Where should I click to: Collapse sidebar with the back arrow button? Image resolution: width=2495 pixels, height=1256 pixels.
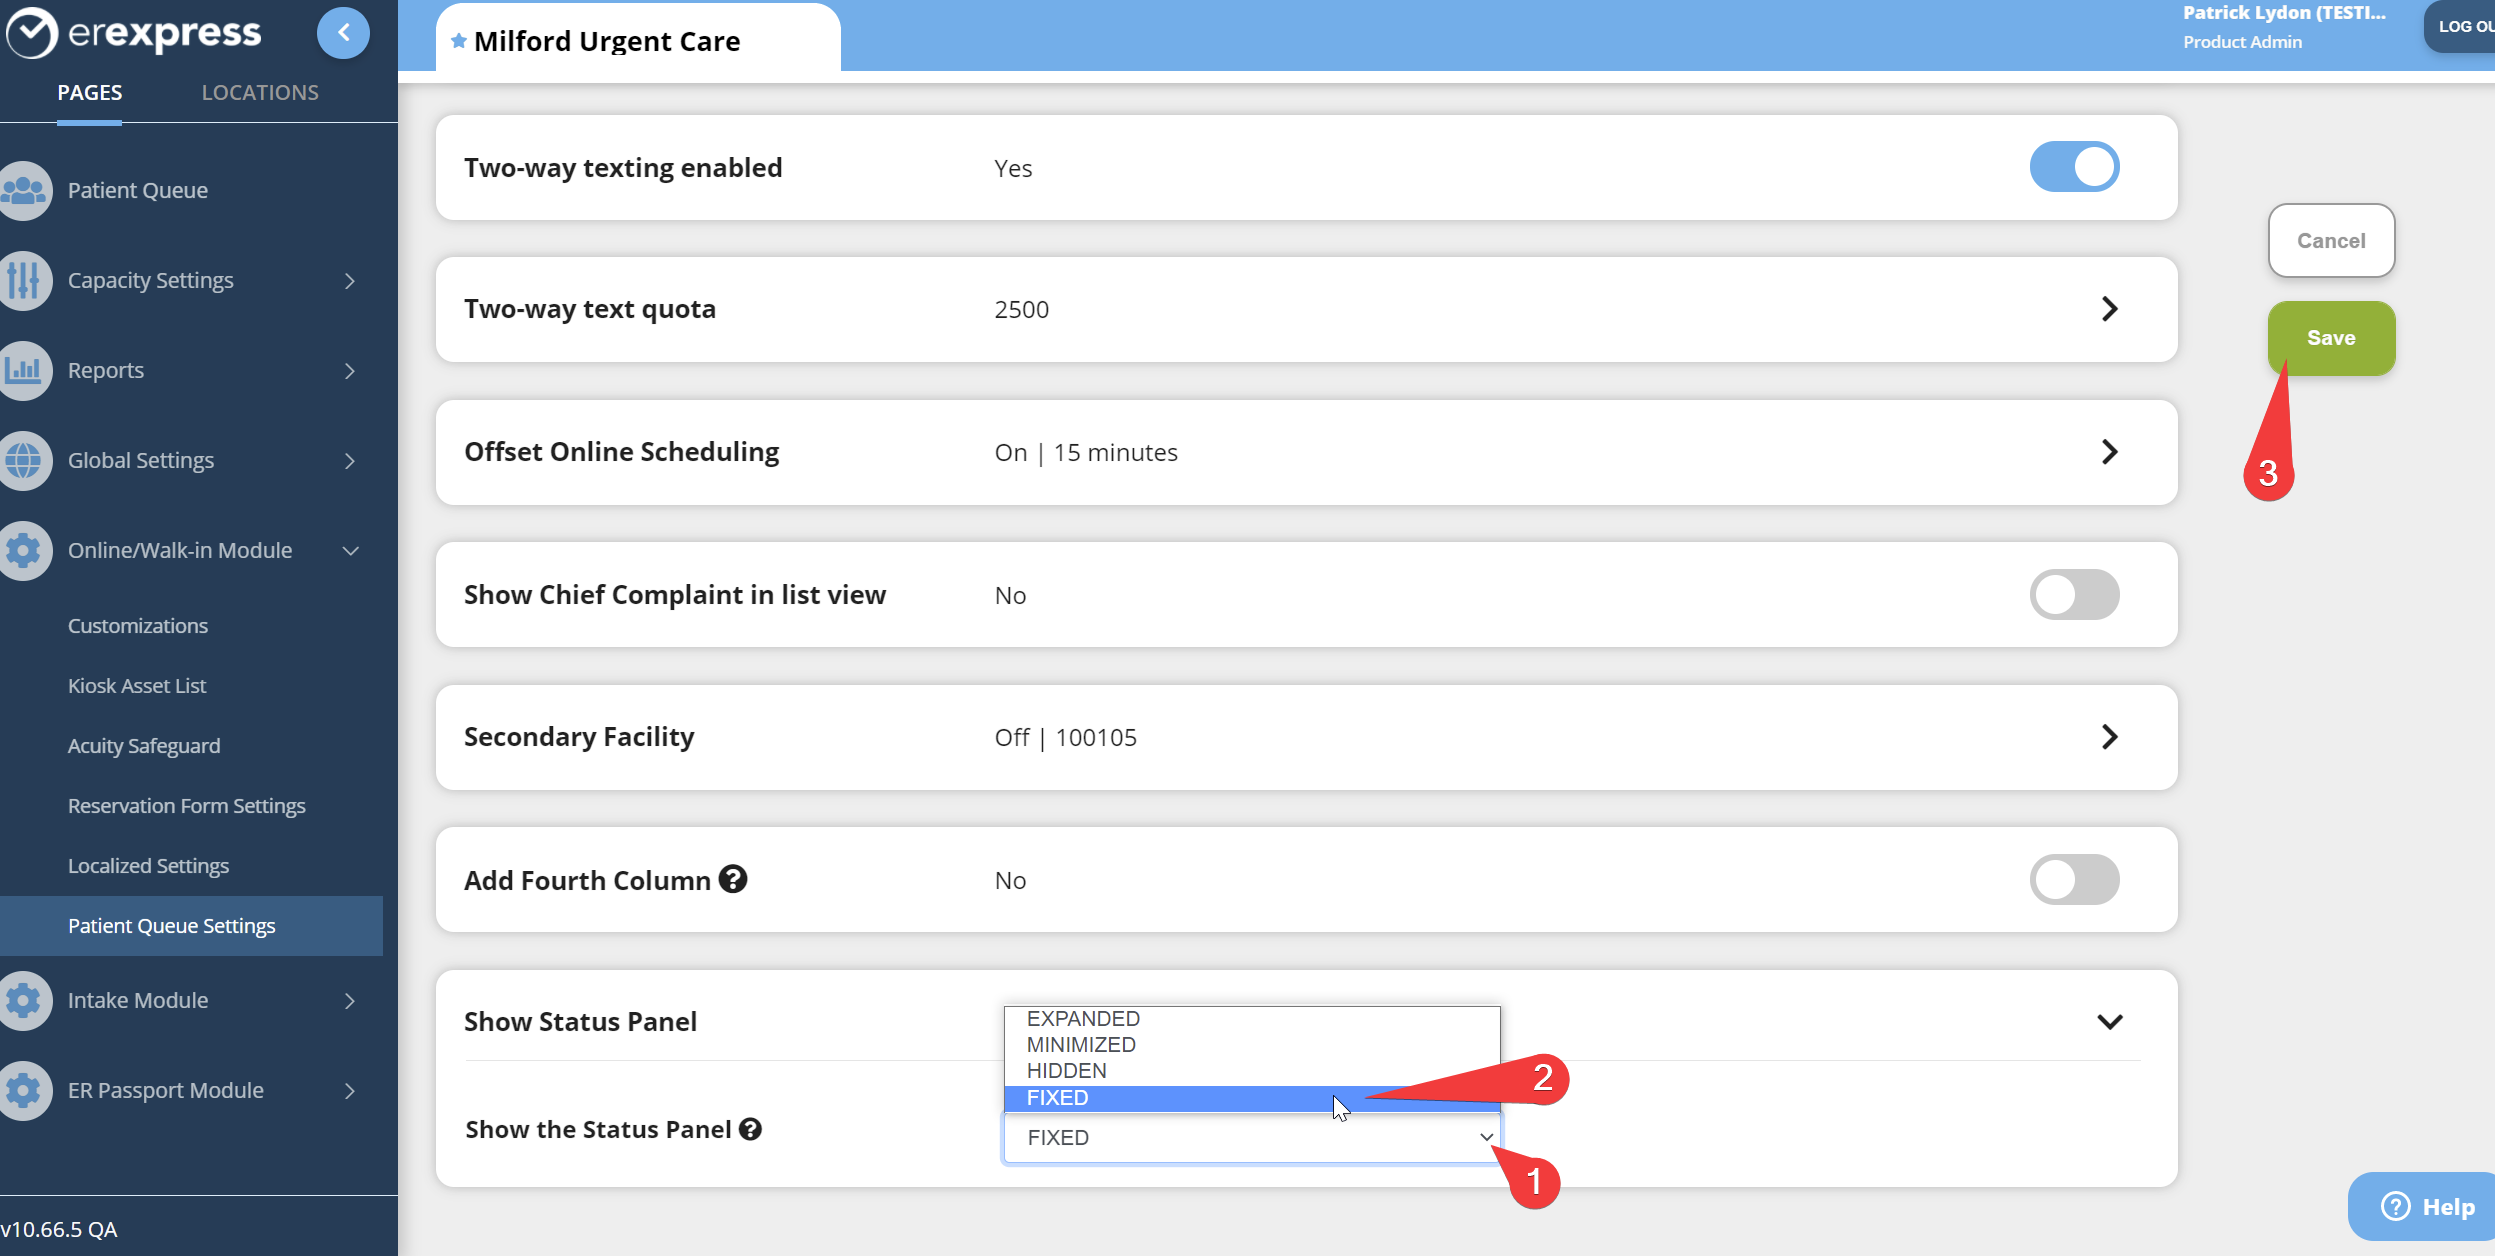coord(343,33)
